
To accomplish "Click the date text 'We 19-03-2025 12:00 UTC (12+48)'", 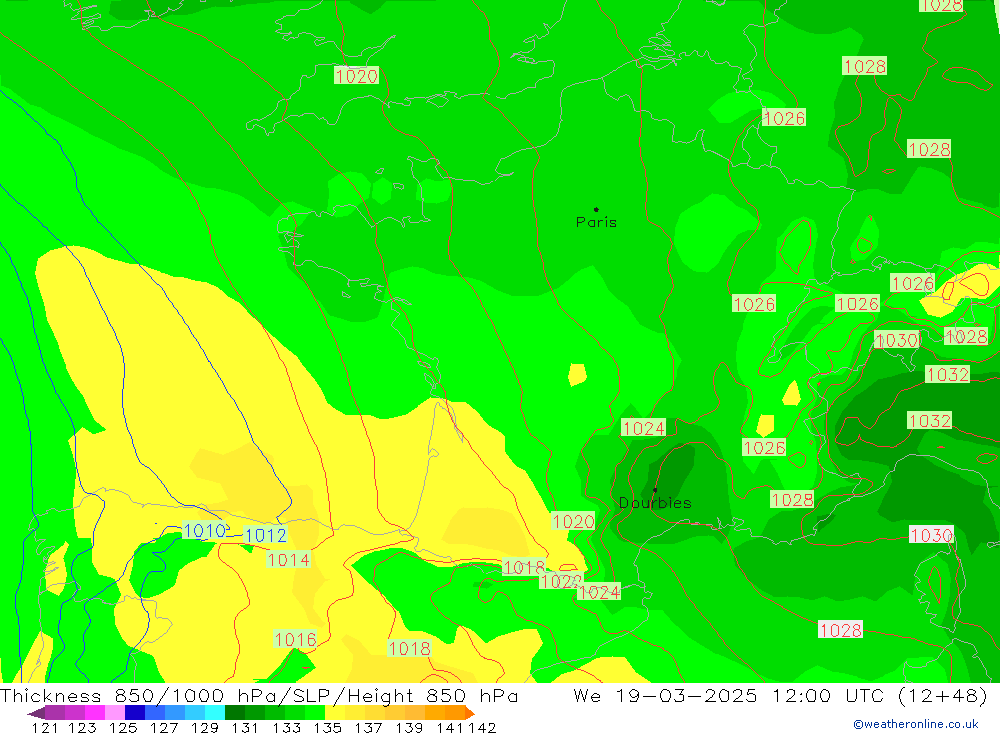I will point(781,695).
